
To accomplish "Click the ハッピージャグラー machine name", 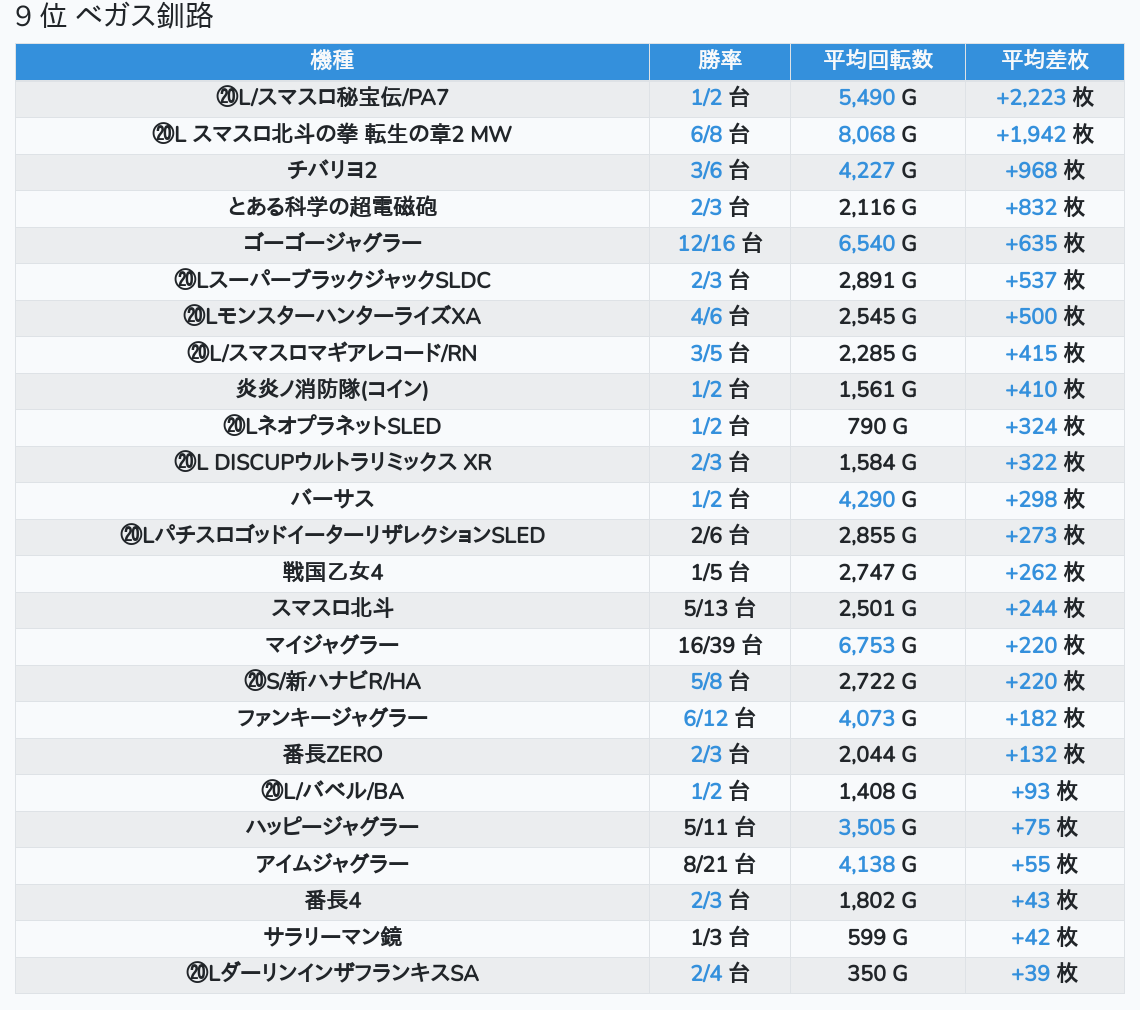I will 332,827.
